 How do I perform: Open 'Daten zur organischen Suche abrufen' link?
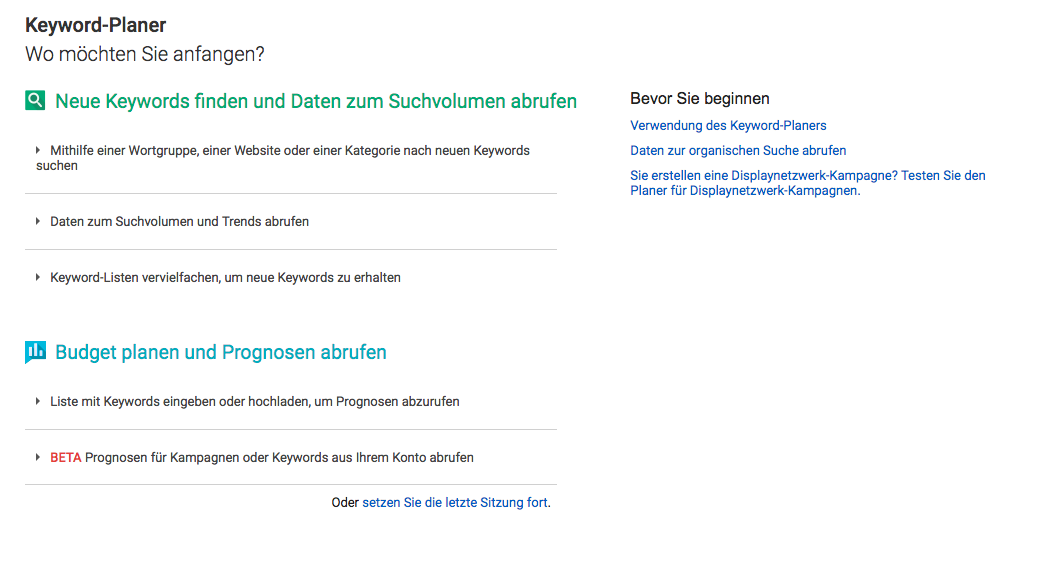[738, 150]
